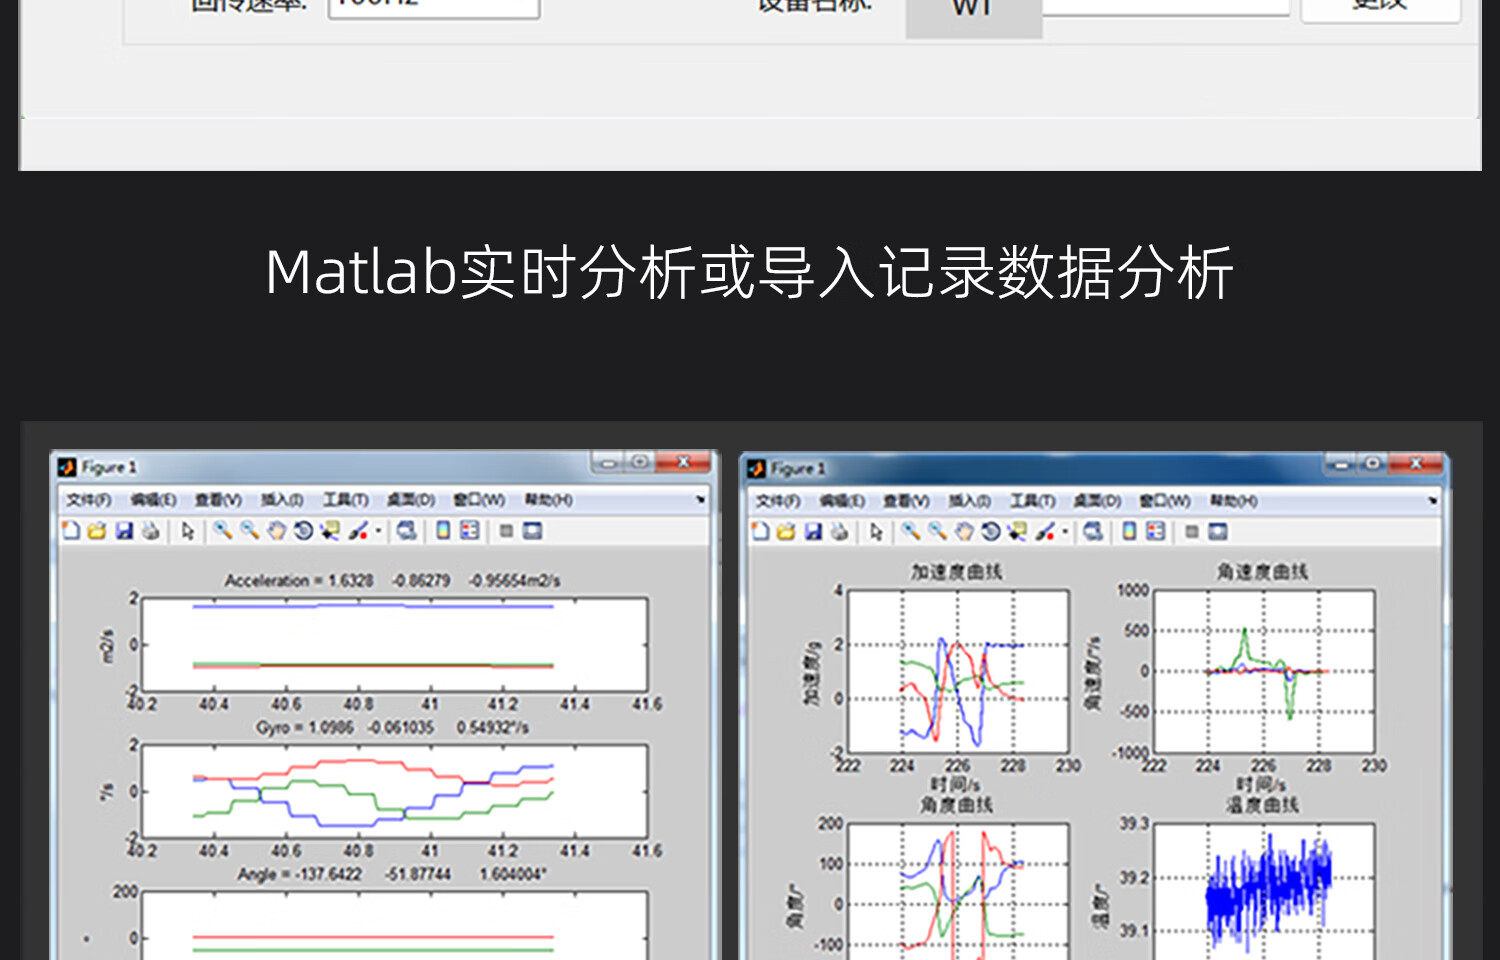
Task: Insert a colorbar in the right Figure window
Action: [x=1129, y=532]
